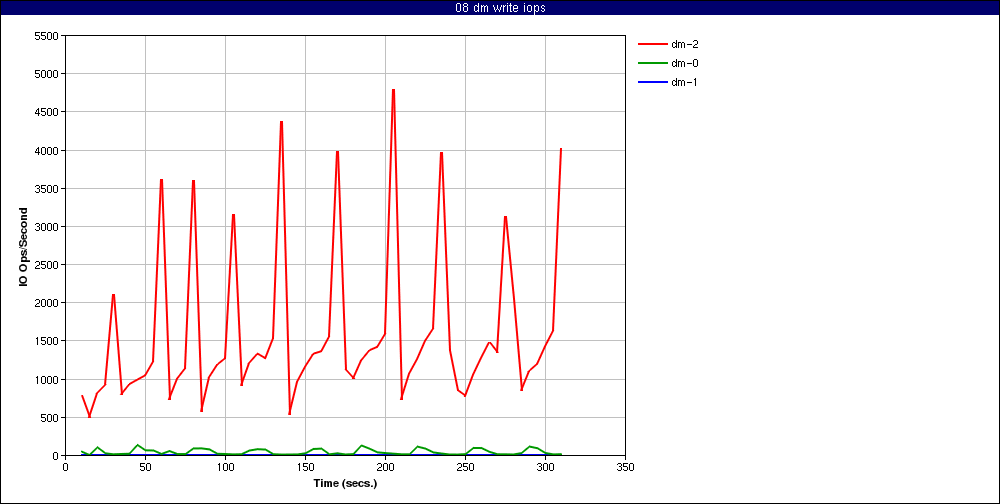Click the blue dm-1 legend line swatch
Screen dimensions: 1000x504
651,82
